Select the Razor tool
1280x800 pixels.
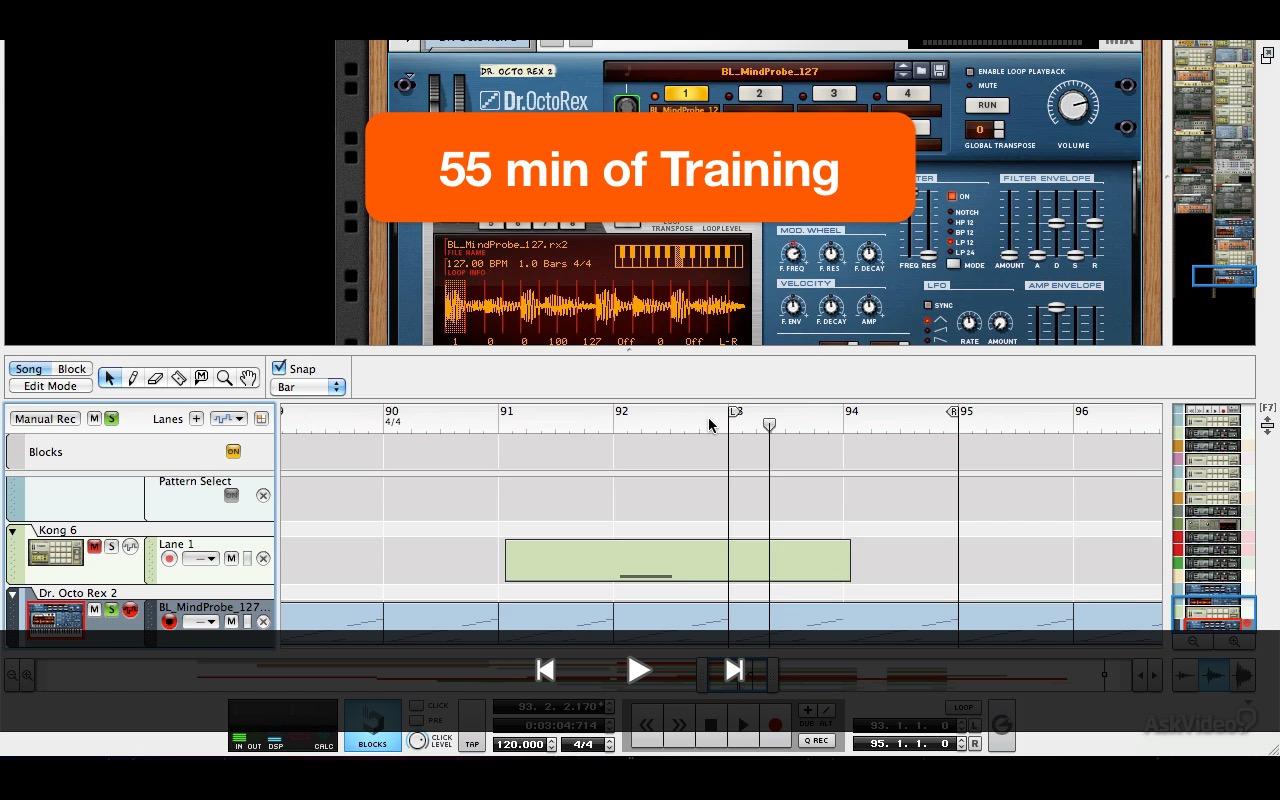[x=178, y=378]
